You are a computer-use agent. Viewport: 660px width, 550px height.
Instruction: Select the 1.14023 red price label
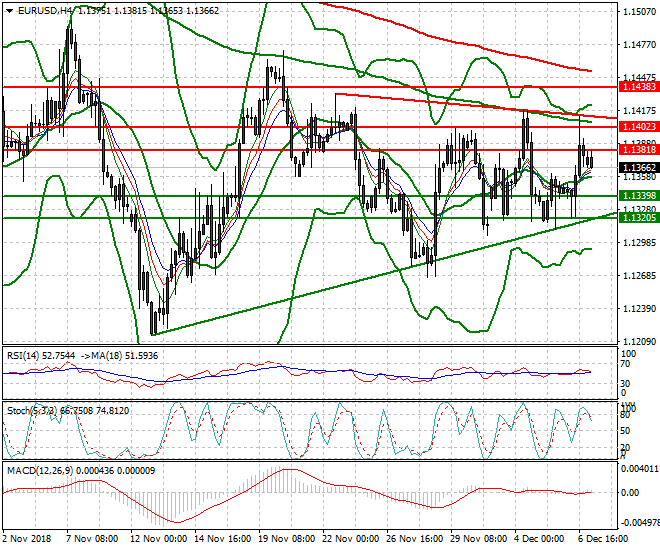(x=638, y=127)
